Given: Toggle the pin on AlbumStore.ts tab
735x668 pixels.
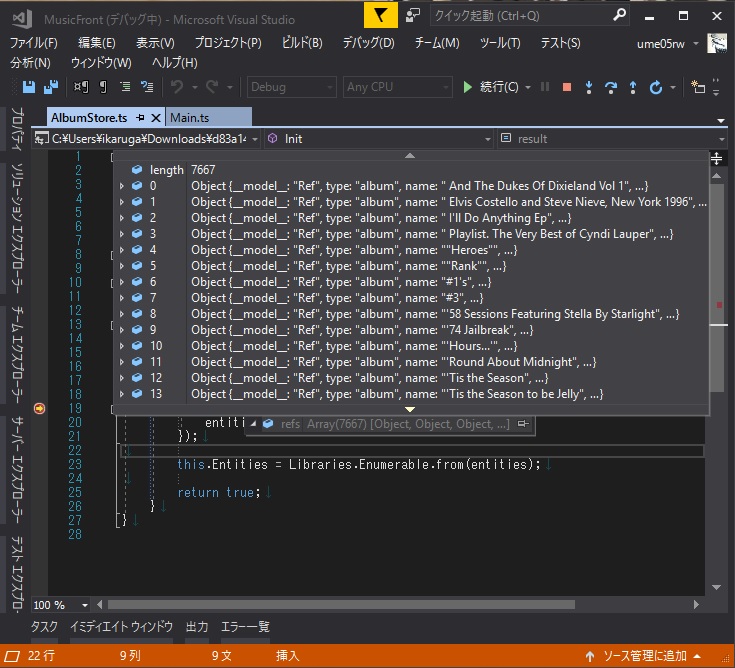Looking at the screenshot, I should (140, 118).
